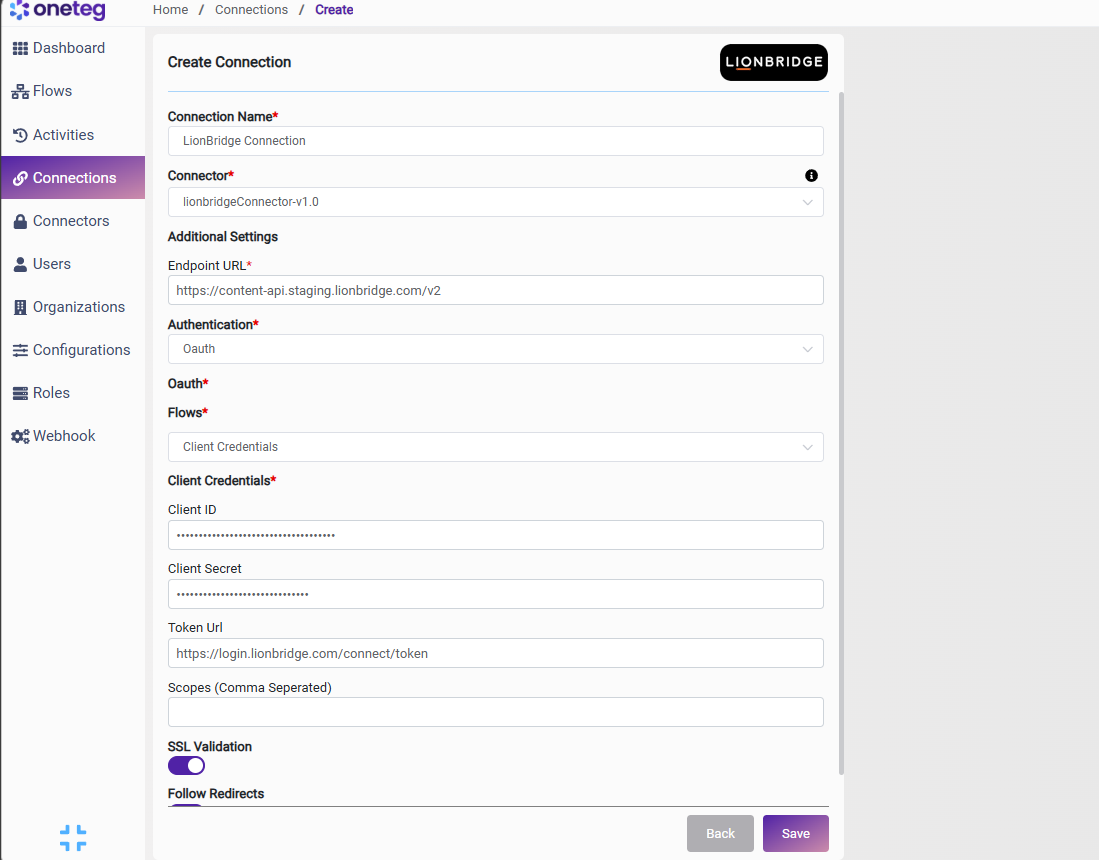Click the Back button

coord(720,833)
